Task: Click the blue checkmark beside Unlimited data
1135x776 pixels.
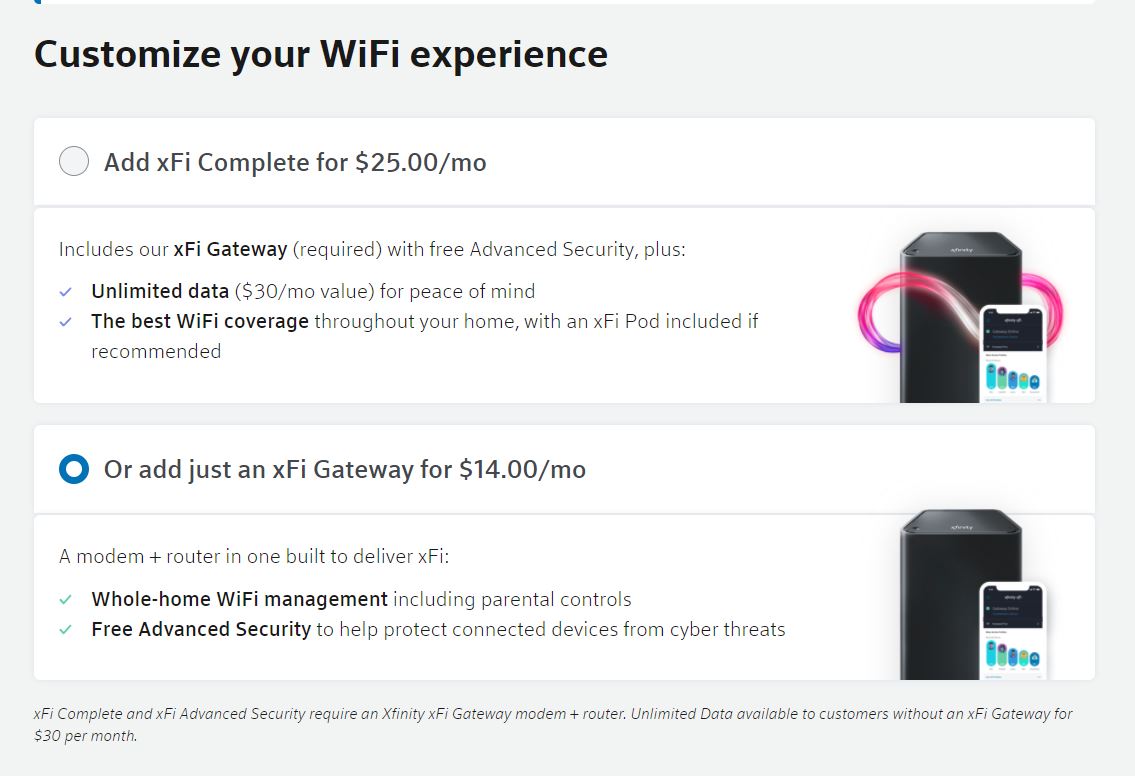Action: point(66,291)
